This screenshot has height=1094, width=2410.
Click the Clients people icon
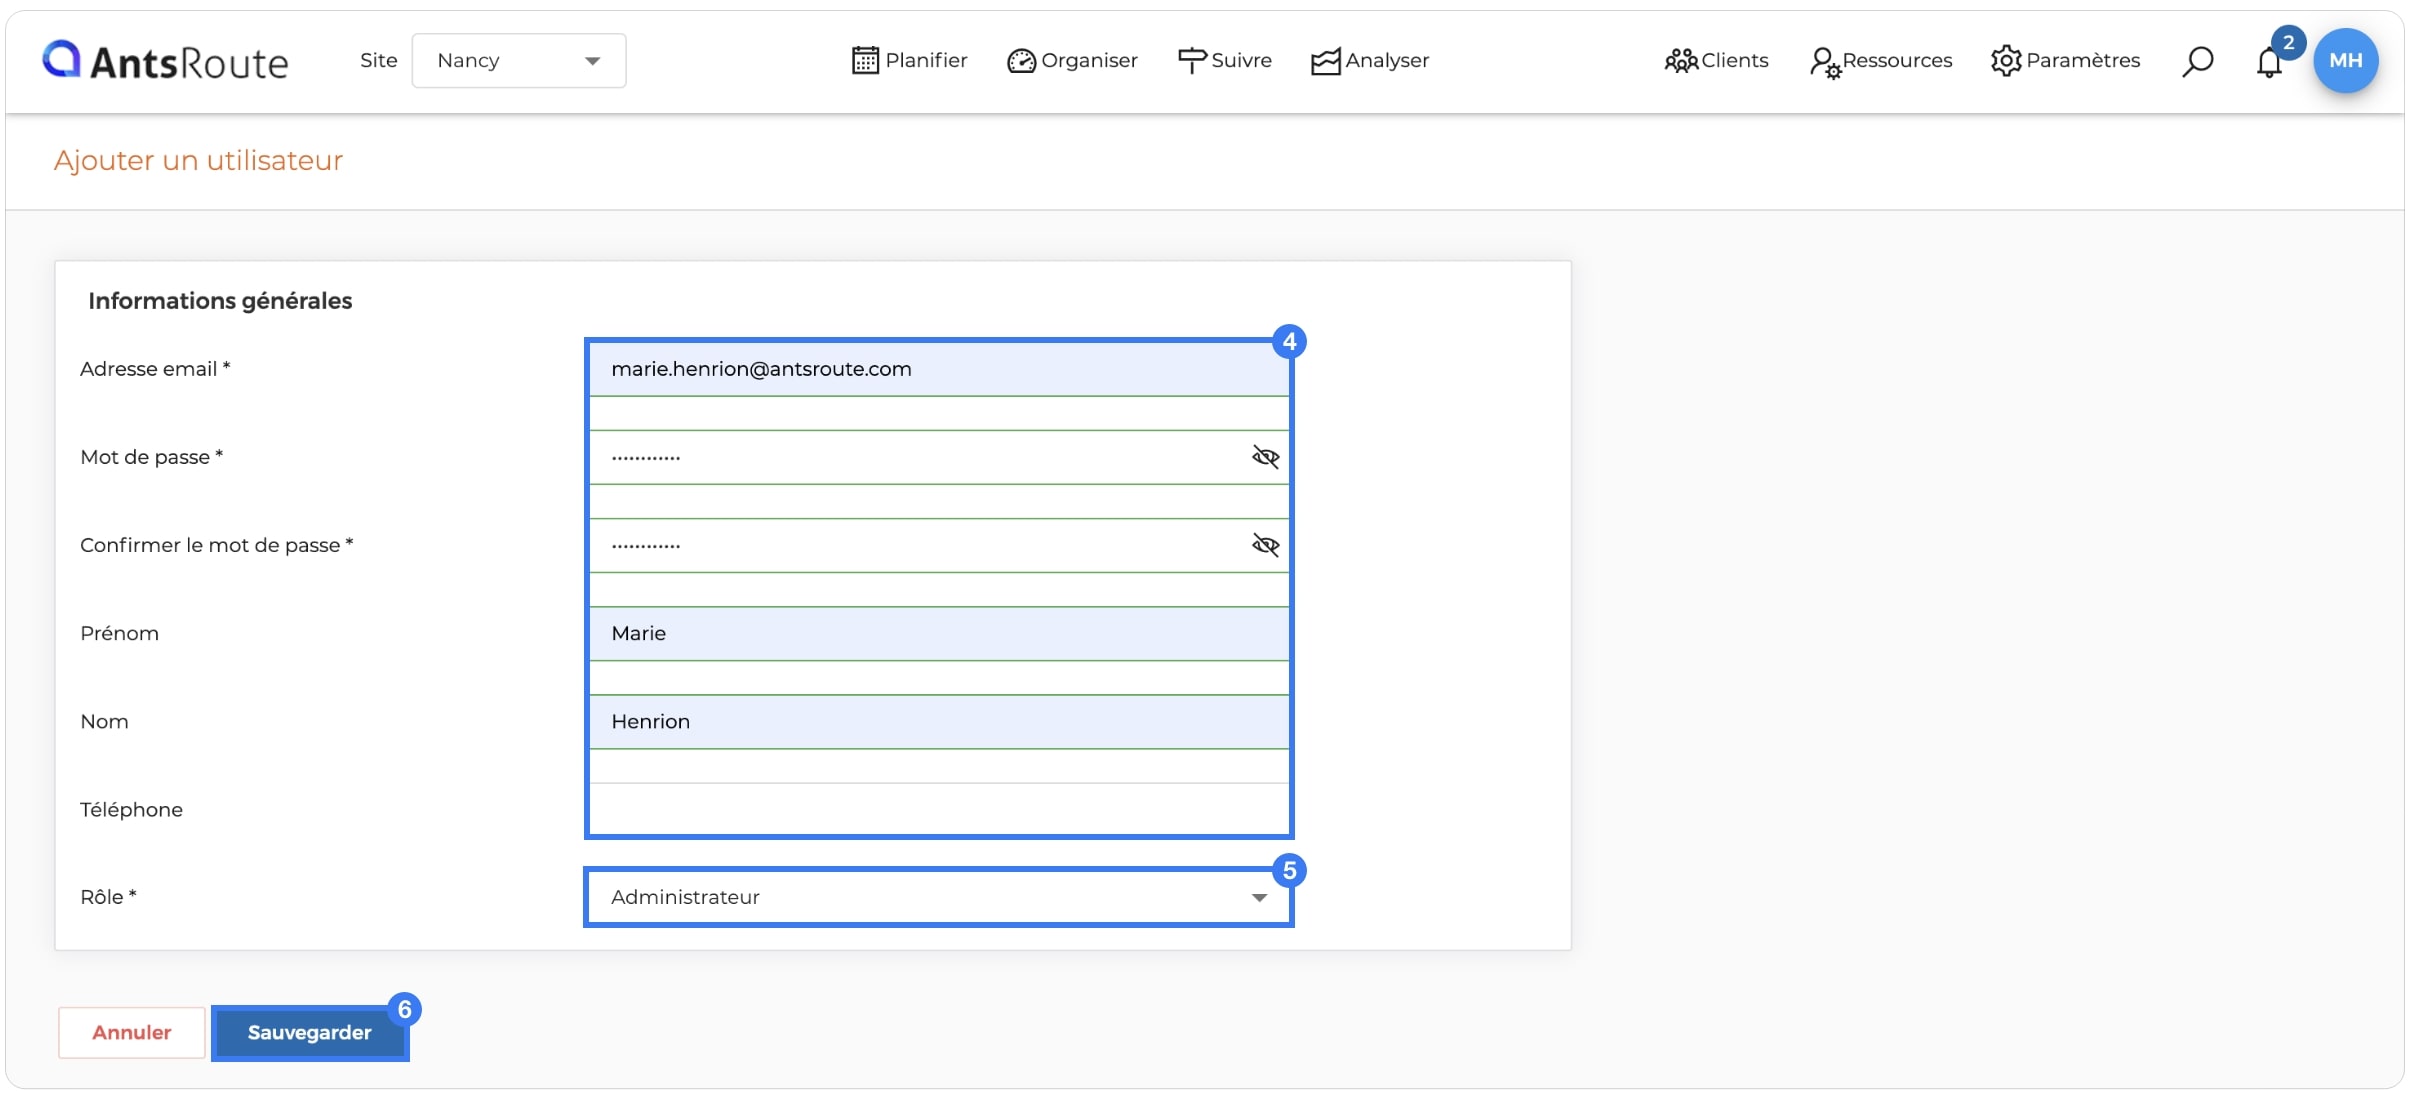click(x=1681, y=61)
